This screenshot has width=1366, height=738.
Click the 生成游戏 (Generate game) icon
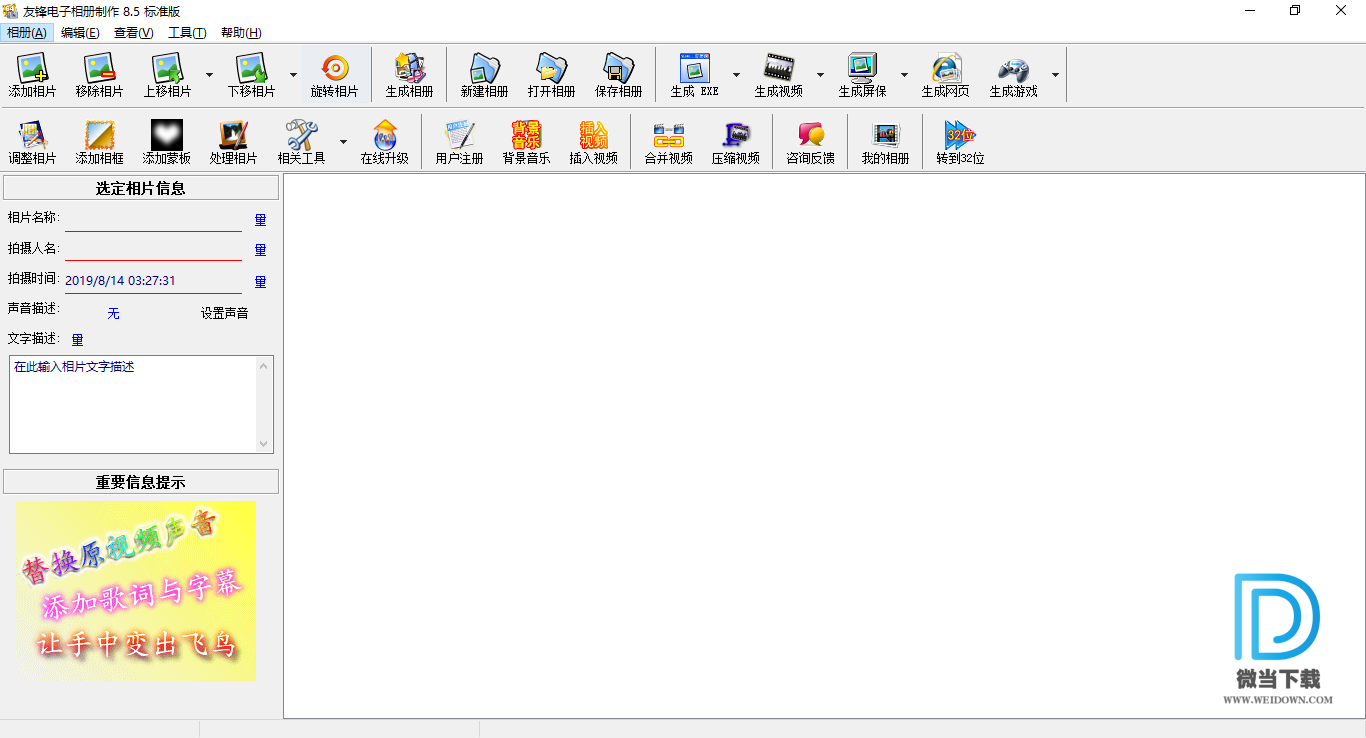tap(1013, 75)
